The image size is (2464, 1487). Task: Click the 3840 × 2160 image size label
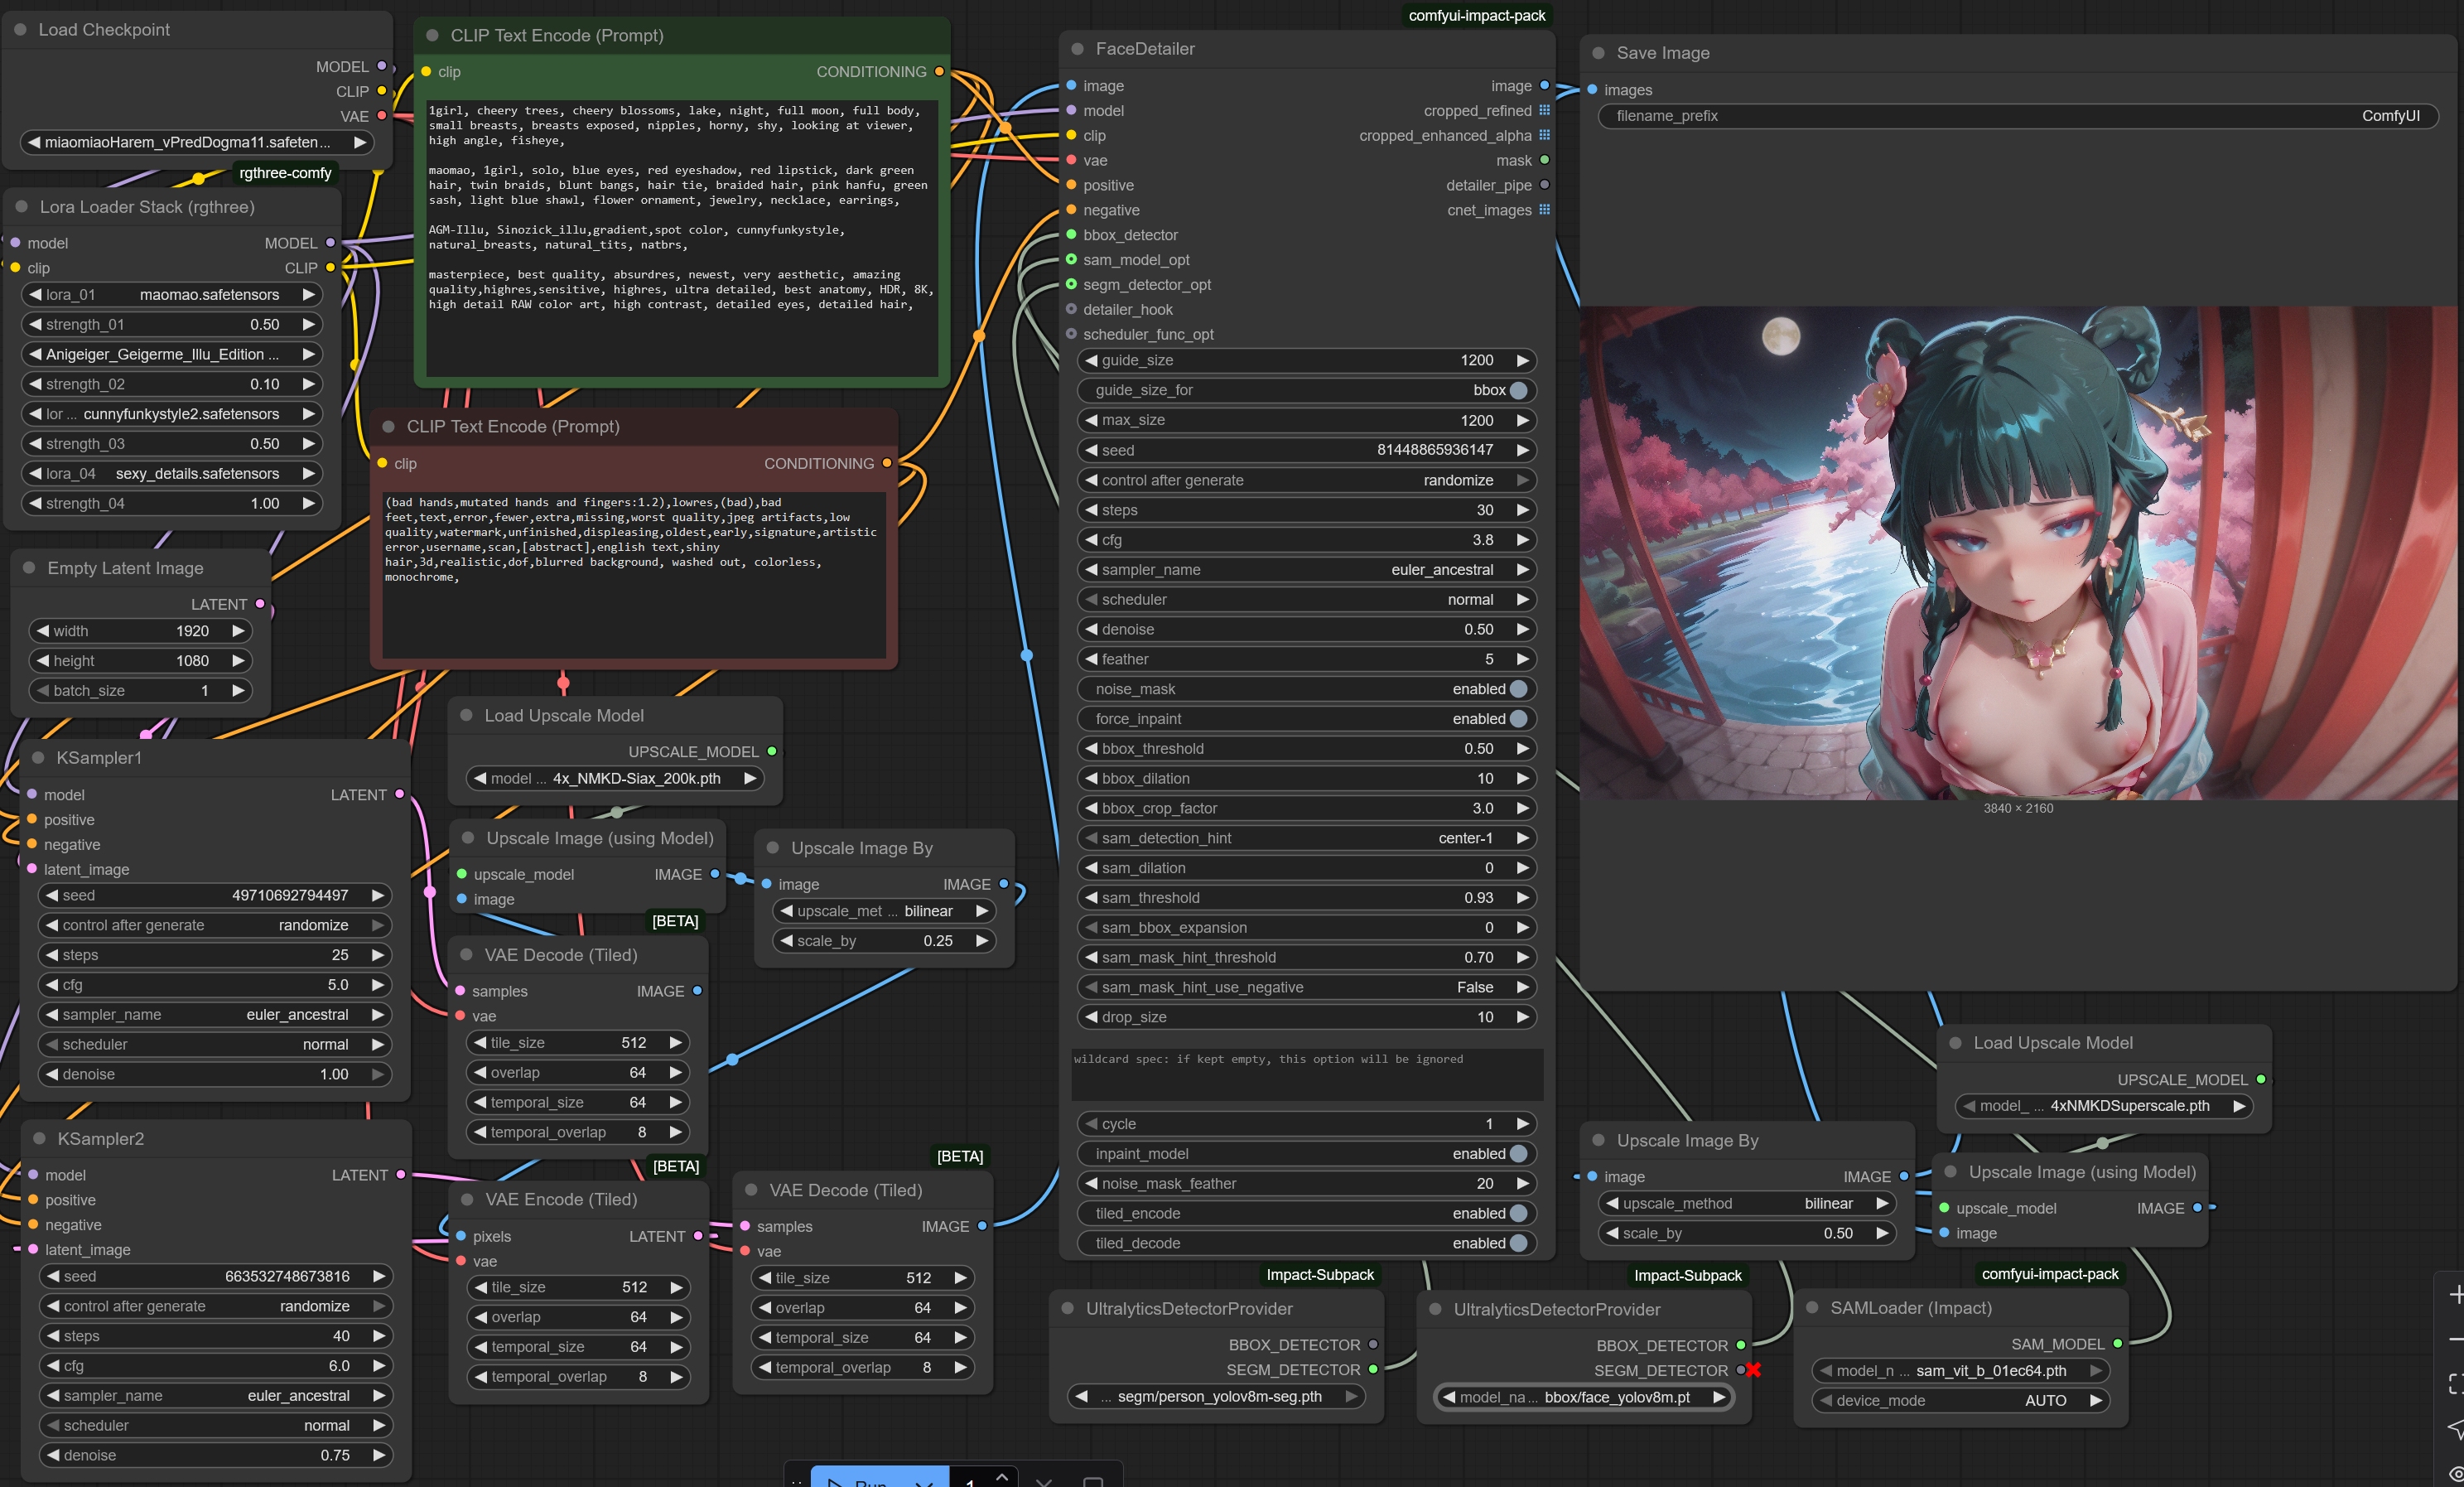click(2018, 808)
